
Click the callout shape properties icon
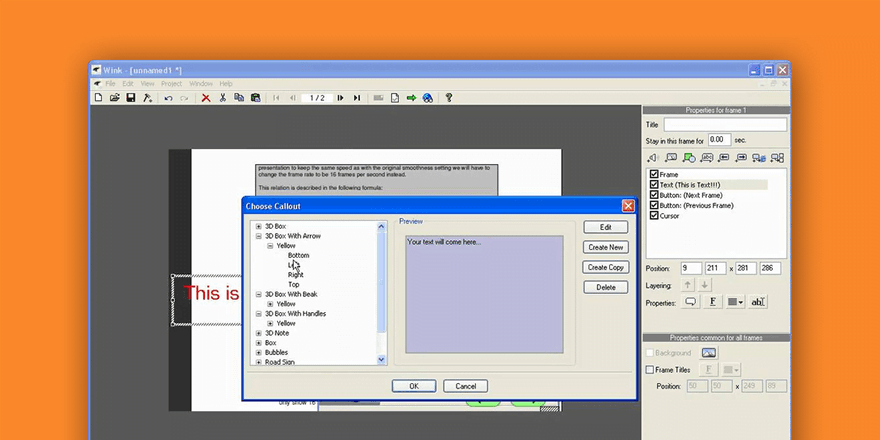(690, 302)
